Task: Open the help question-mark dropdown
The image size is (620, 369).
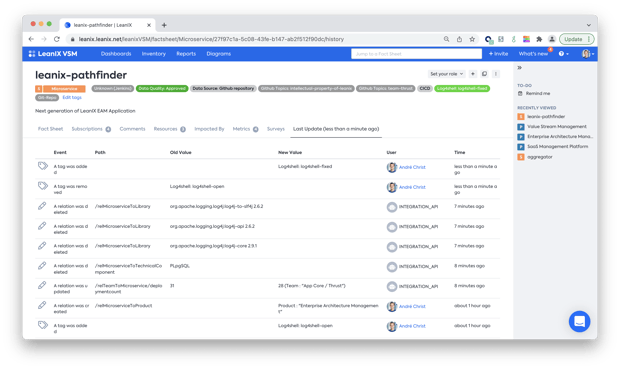Action: point(563,54)
